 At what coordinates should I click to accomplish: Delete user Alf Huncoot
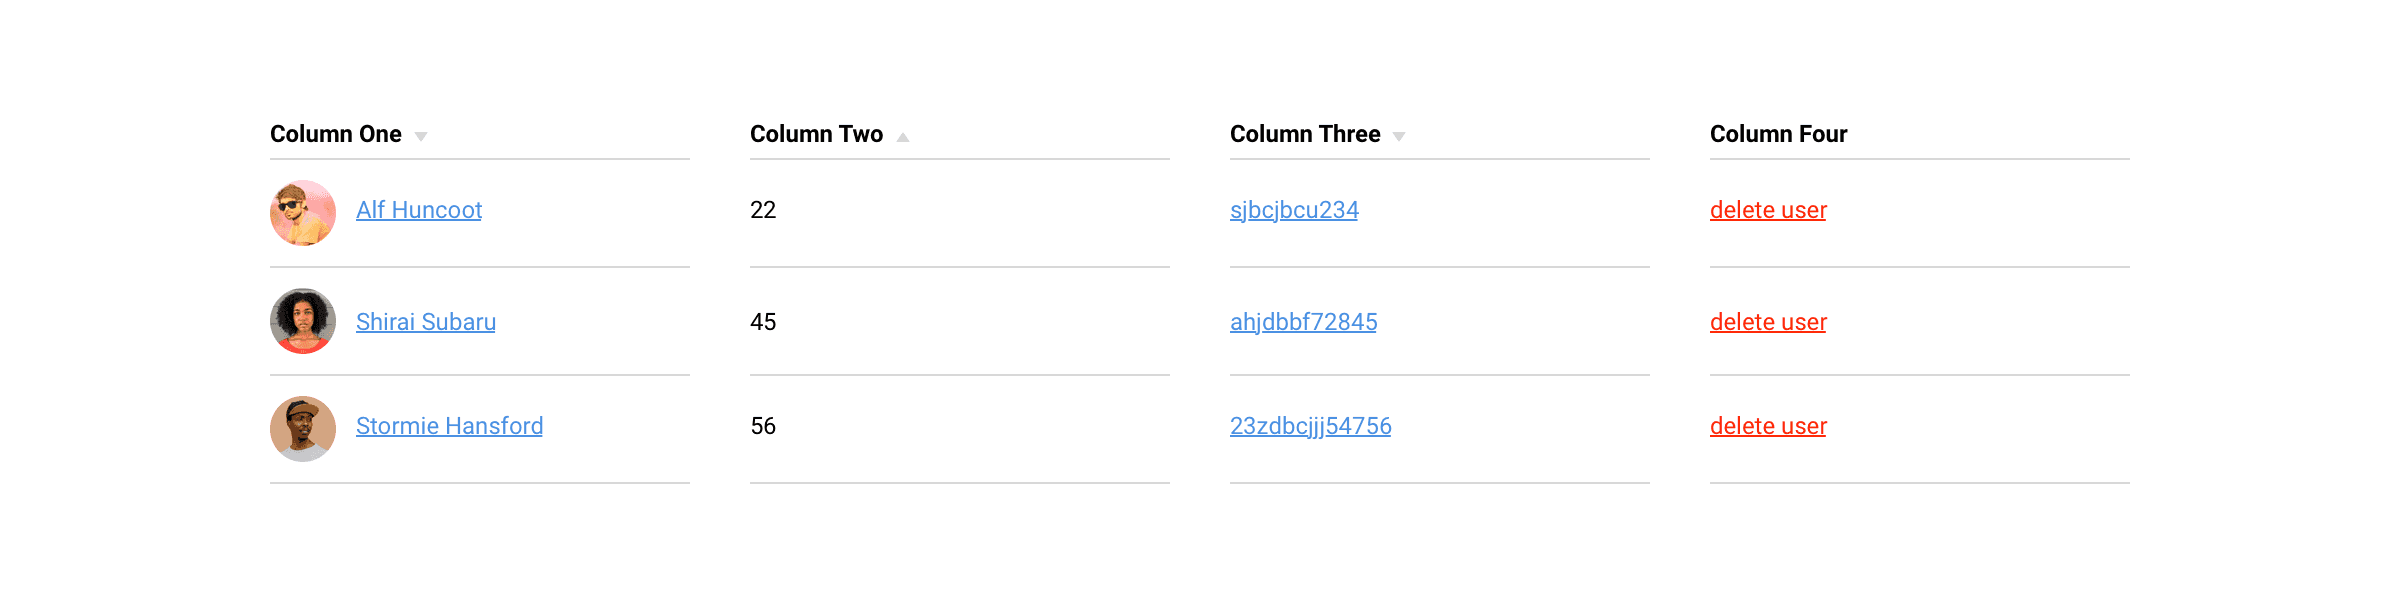pyautogui.click(x=1768, y=210)
